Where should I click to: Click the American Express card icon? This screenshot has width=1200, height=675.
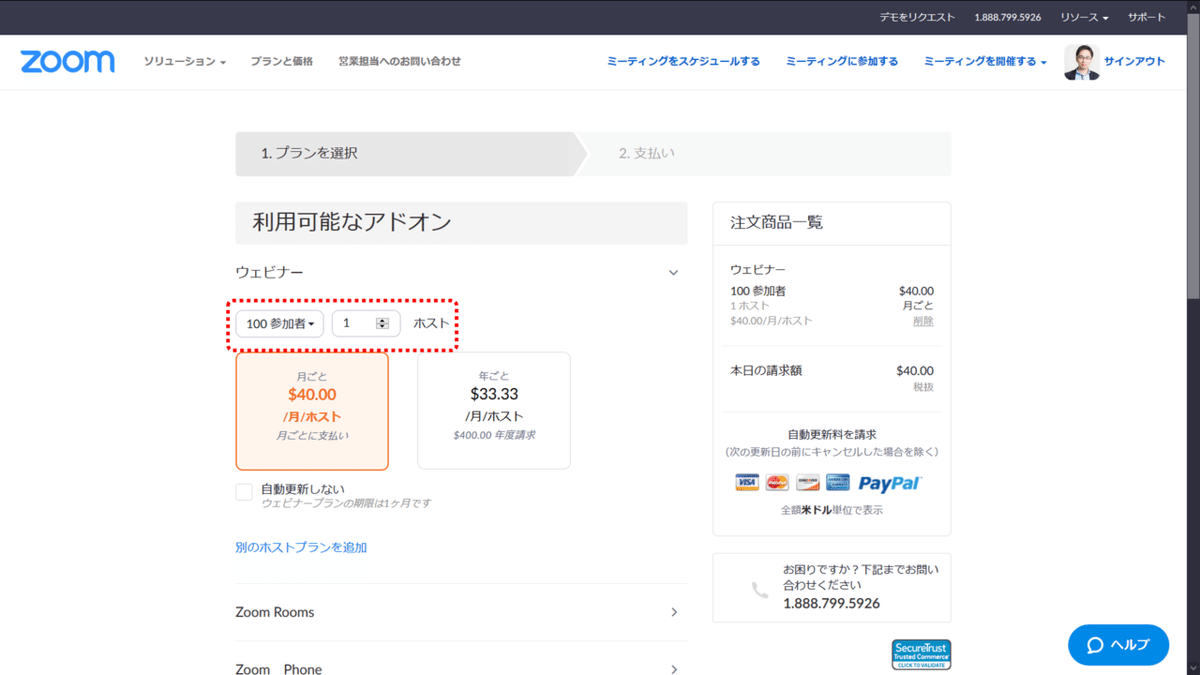[x=837, y=483]
